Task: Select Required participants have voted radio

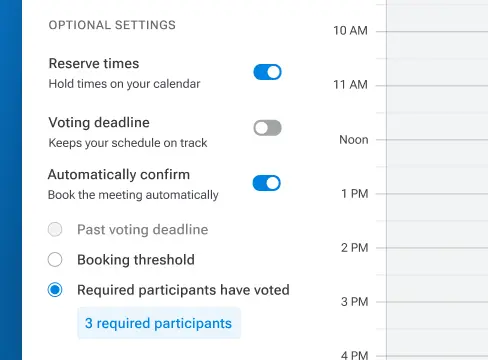Action: click(55, 290)
